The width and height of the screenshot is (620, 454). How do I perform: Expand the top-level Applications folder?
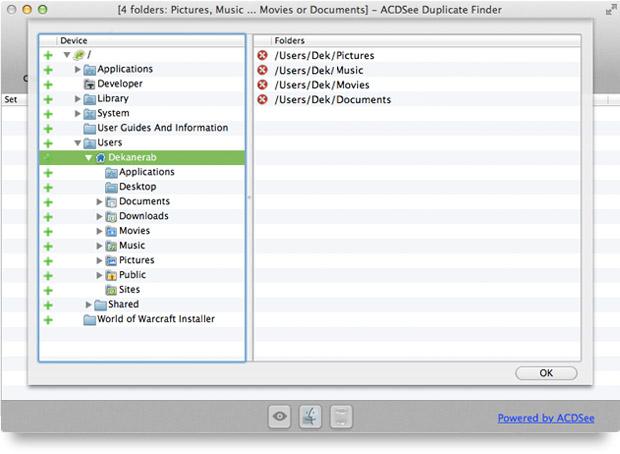coord(78,69)
